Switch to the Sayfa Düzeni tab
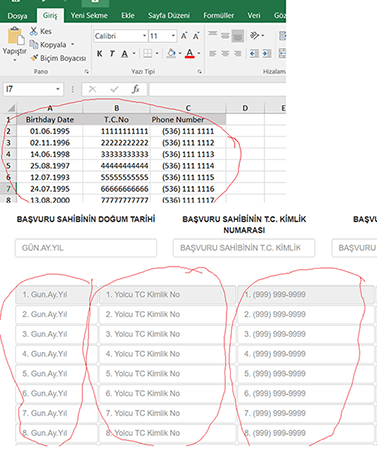 tap(169, 15)
